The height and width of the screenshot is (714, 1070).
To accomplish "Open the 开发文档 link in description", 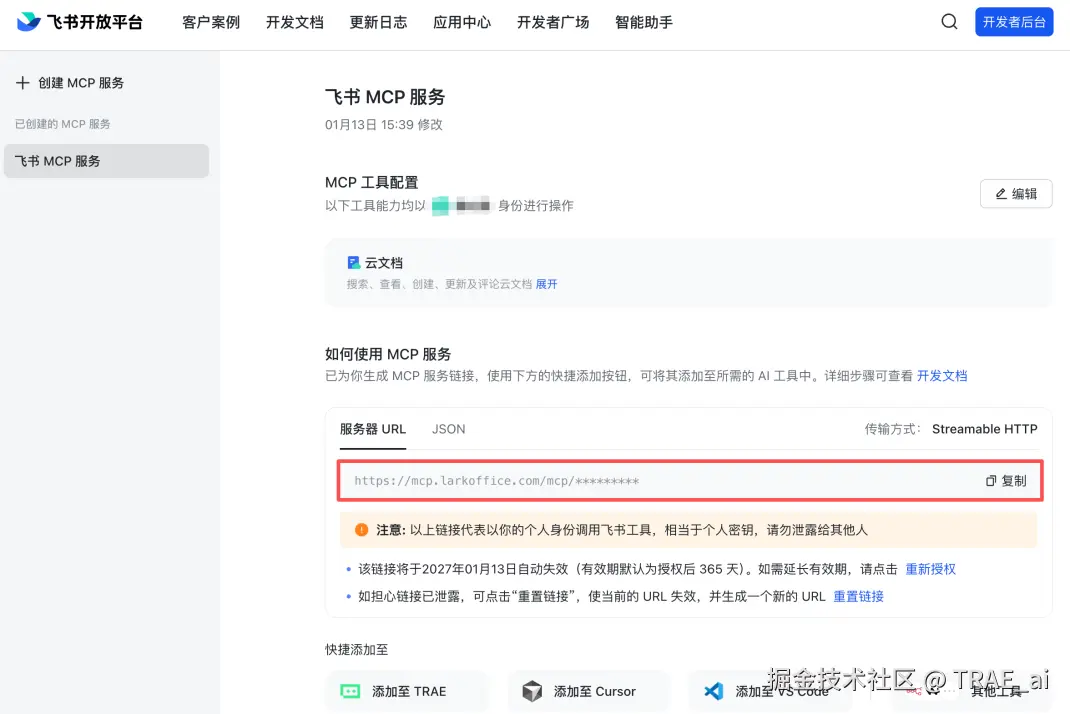I will pos(942,375).
